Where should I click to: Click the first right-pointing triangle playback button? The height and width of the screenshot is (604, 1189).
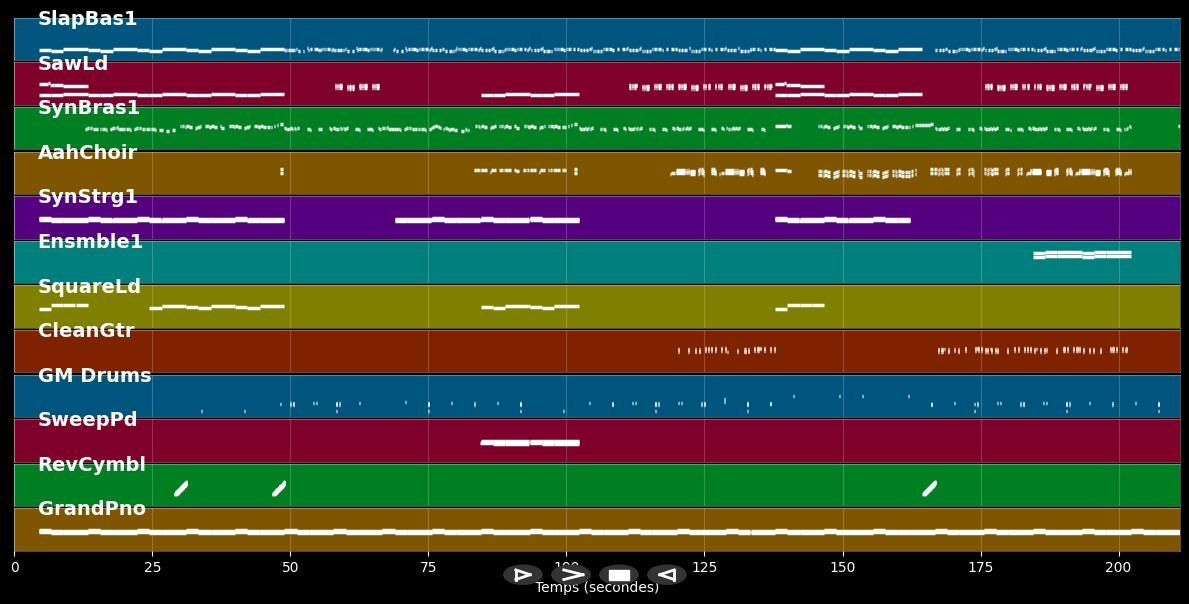click(x=522, y=575)
